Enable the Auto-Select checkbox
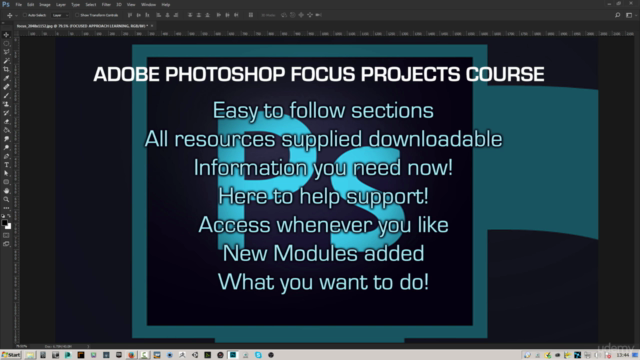 pos(24,15)
